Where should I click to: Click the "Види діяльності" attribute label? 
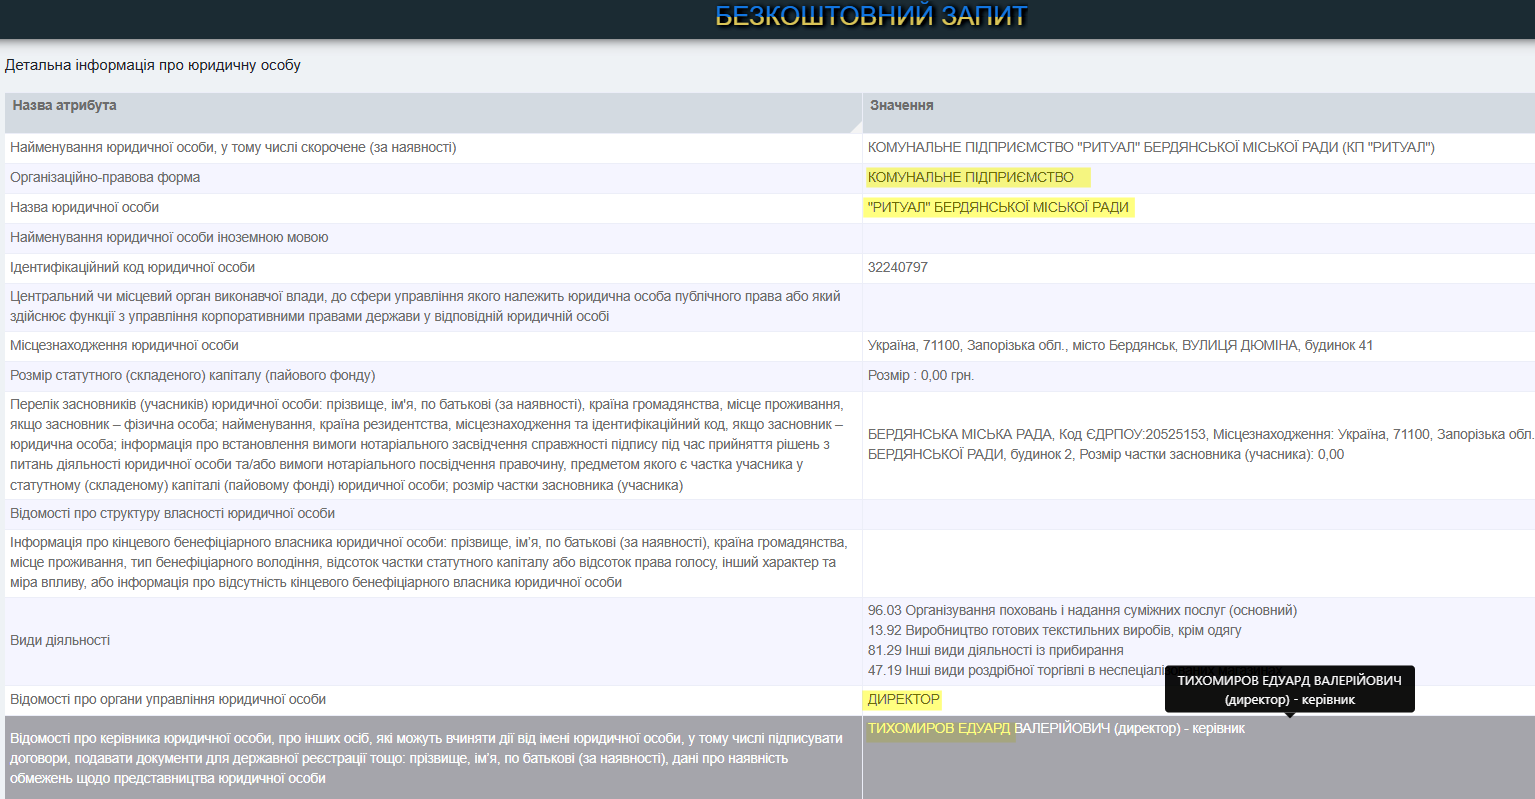click(60, 641)
